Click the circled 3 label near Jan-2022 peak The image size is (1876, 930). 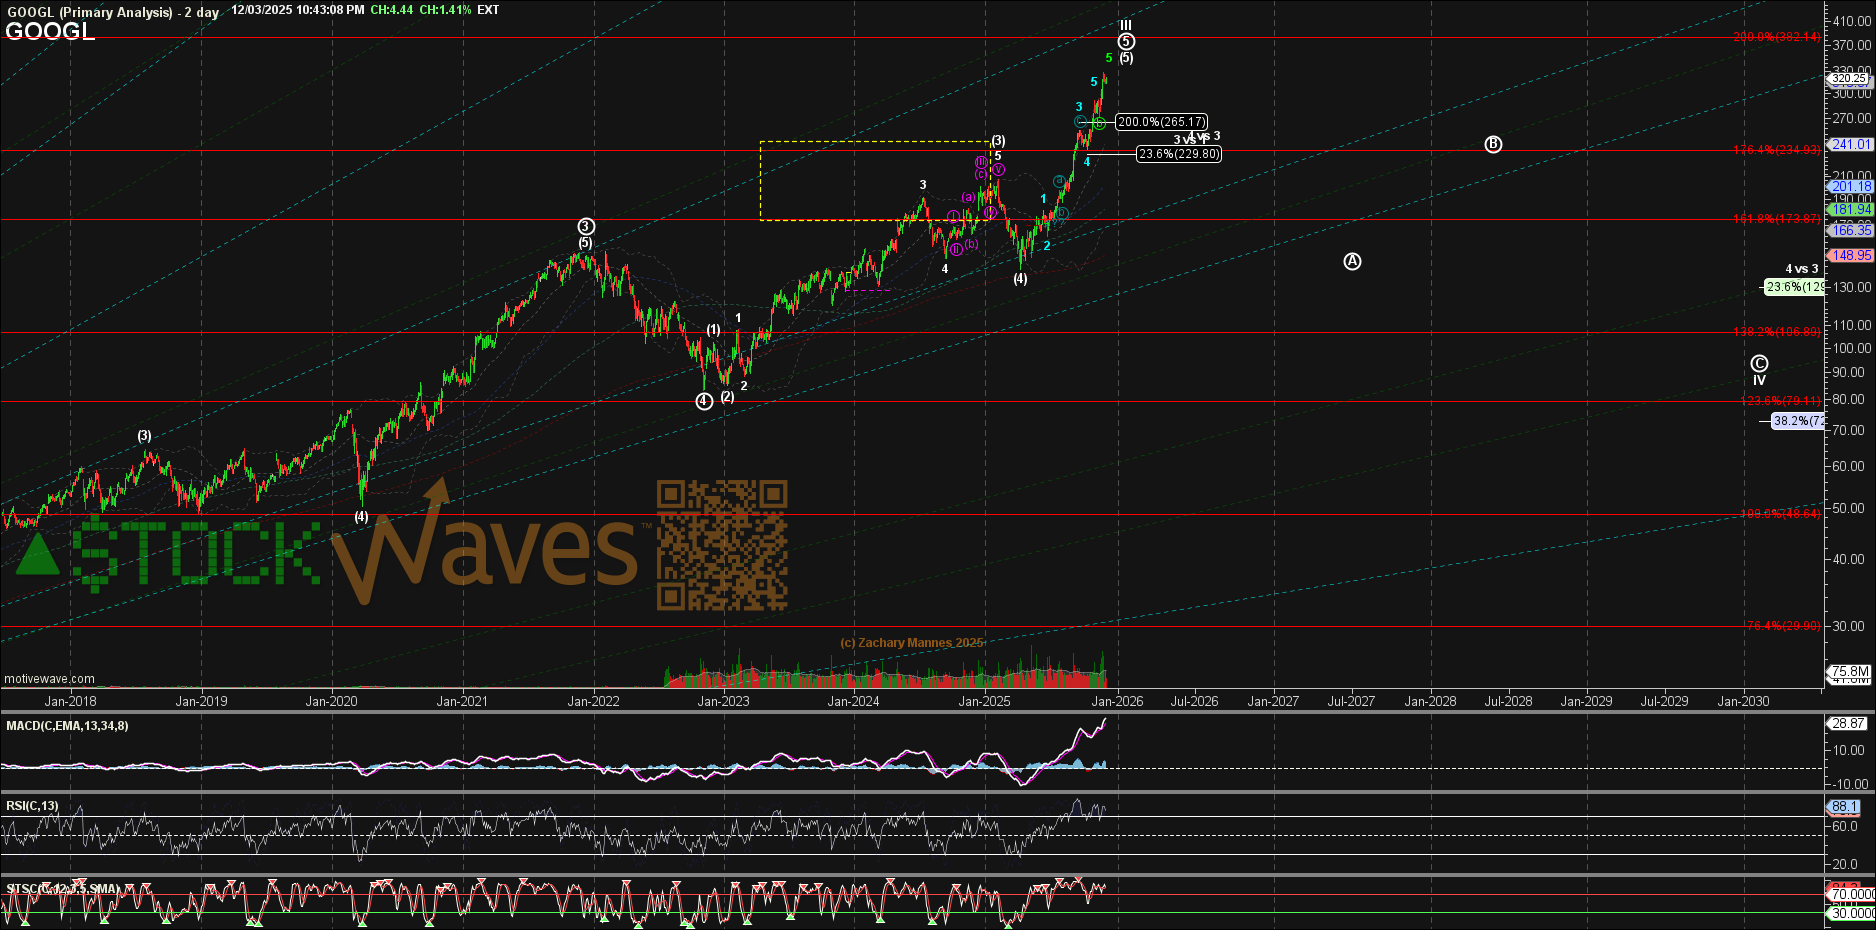[586, 227]
